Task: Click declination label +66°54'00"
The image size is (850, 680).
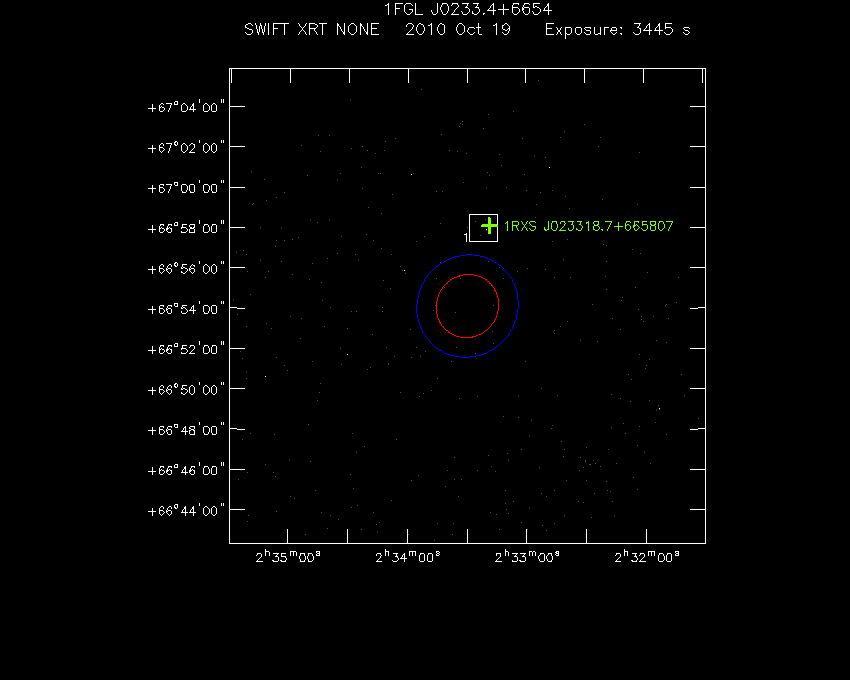Action: pos(186,309)
